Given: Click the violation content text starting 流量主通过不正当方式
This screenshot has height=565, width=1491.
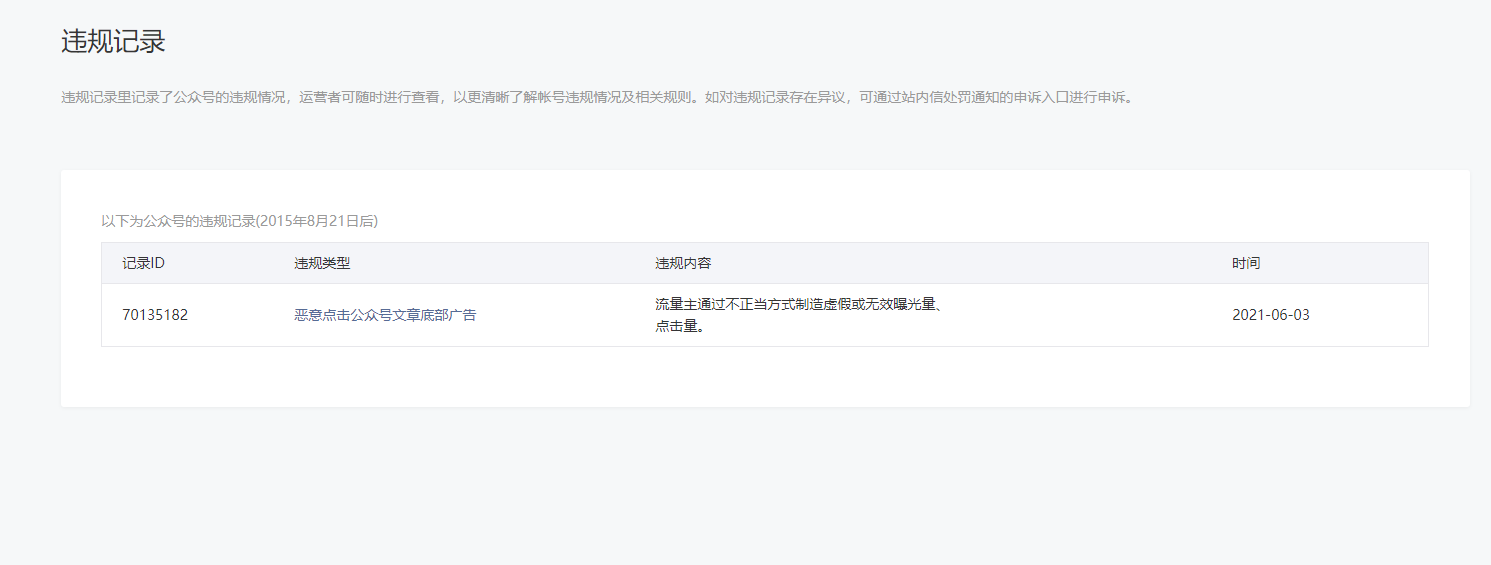Looking at the screenshot, I should pos(801,315).
